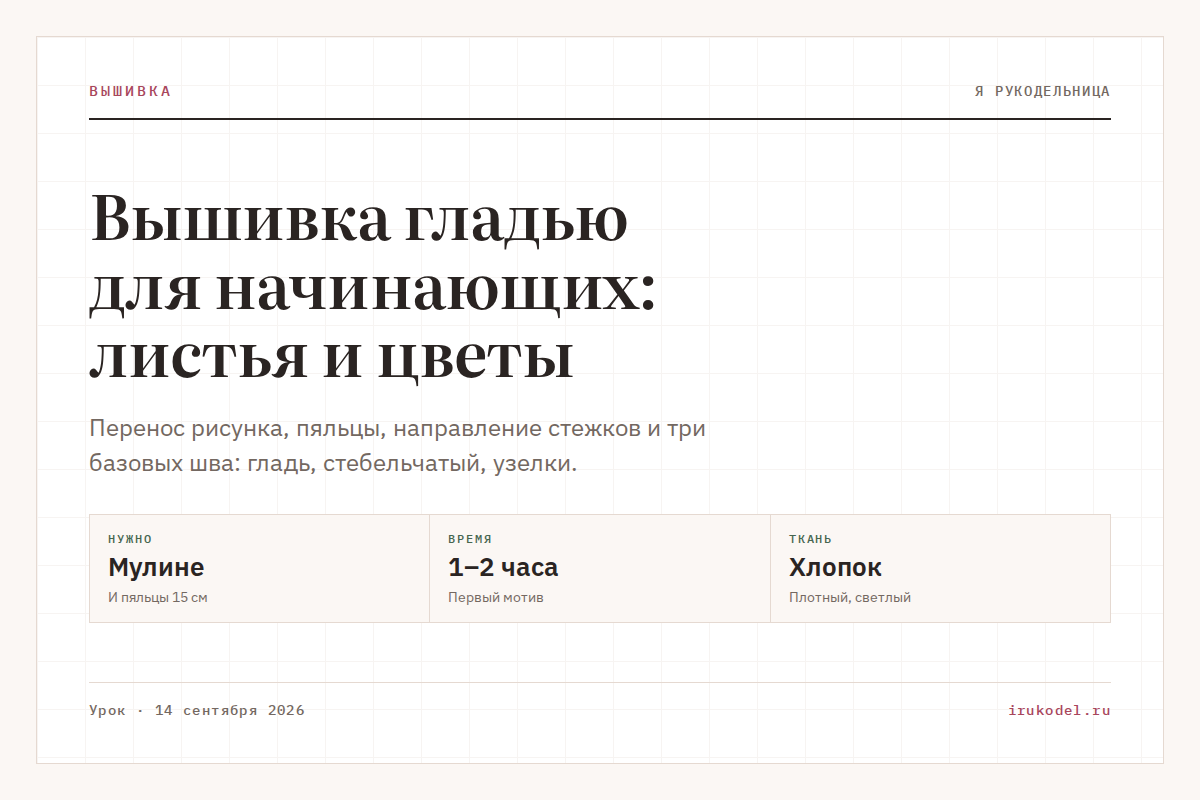Click the date 'Урок · 14 сентября 2026'
The width and height of the screenshot is (1200, 800).
(x=197, y=711)
